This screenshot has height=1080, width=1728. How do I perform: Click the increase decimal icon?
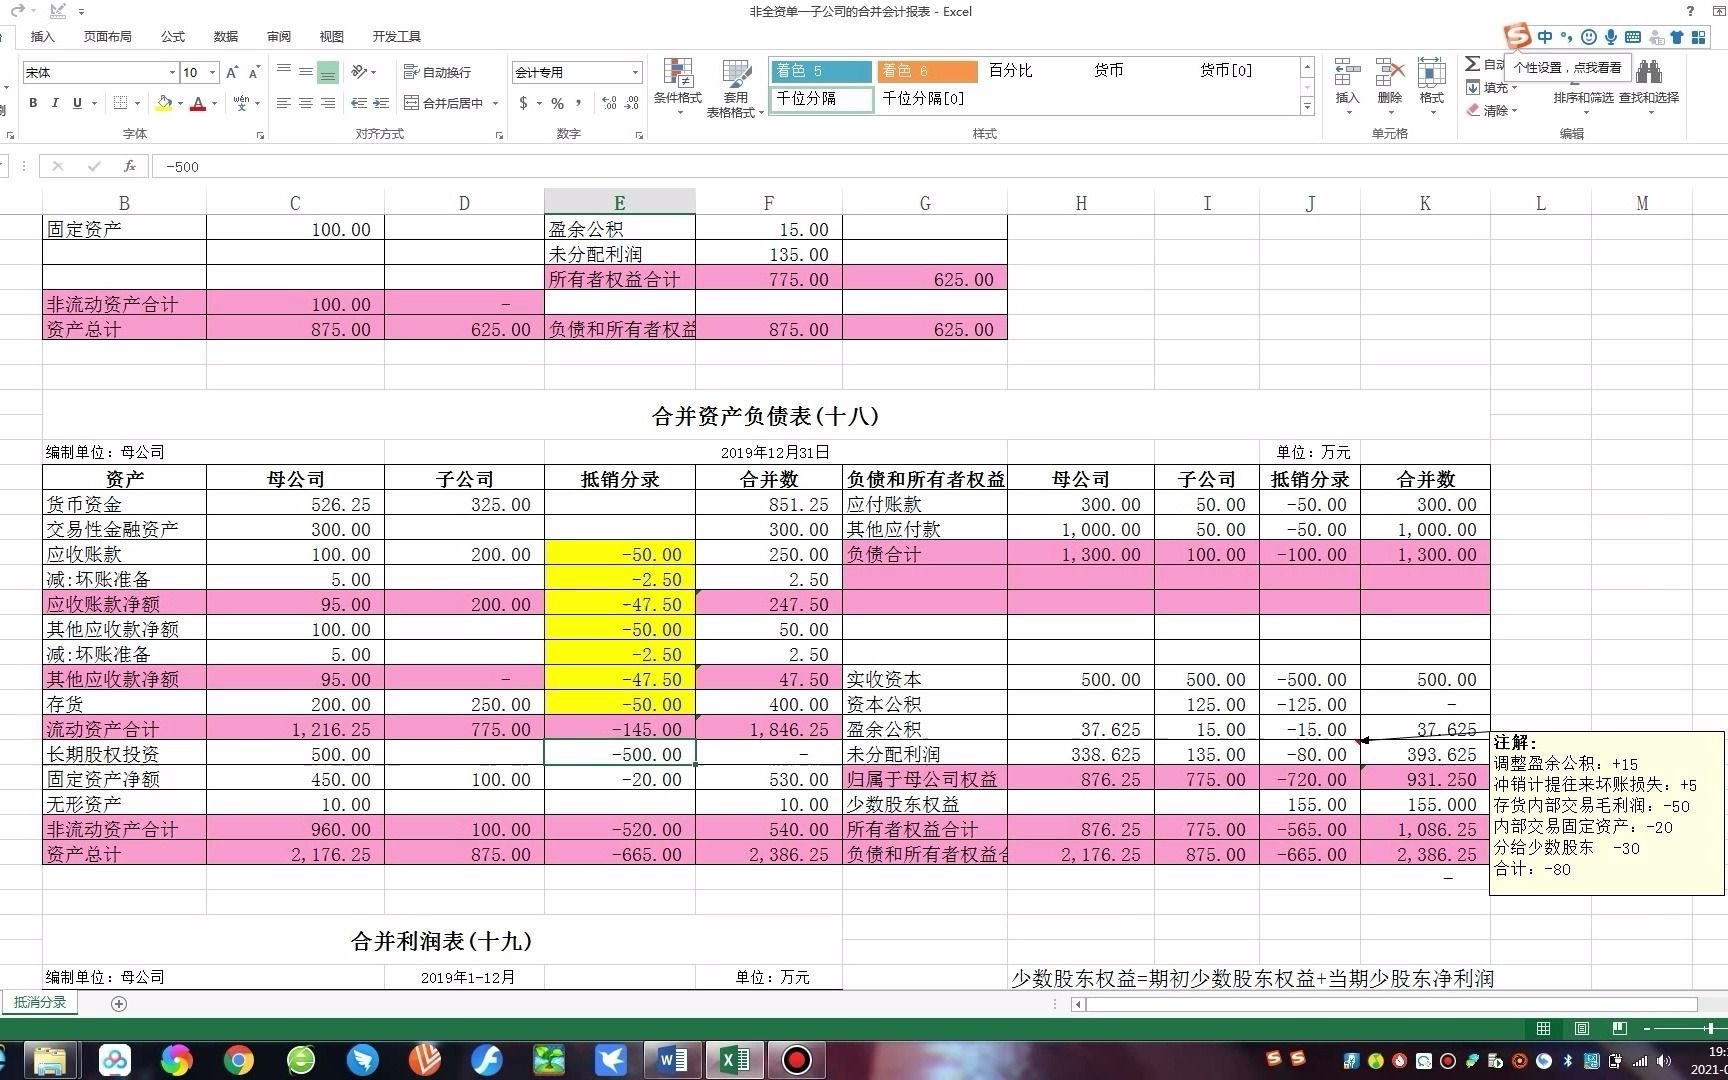coord(609,103)
